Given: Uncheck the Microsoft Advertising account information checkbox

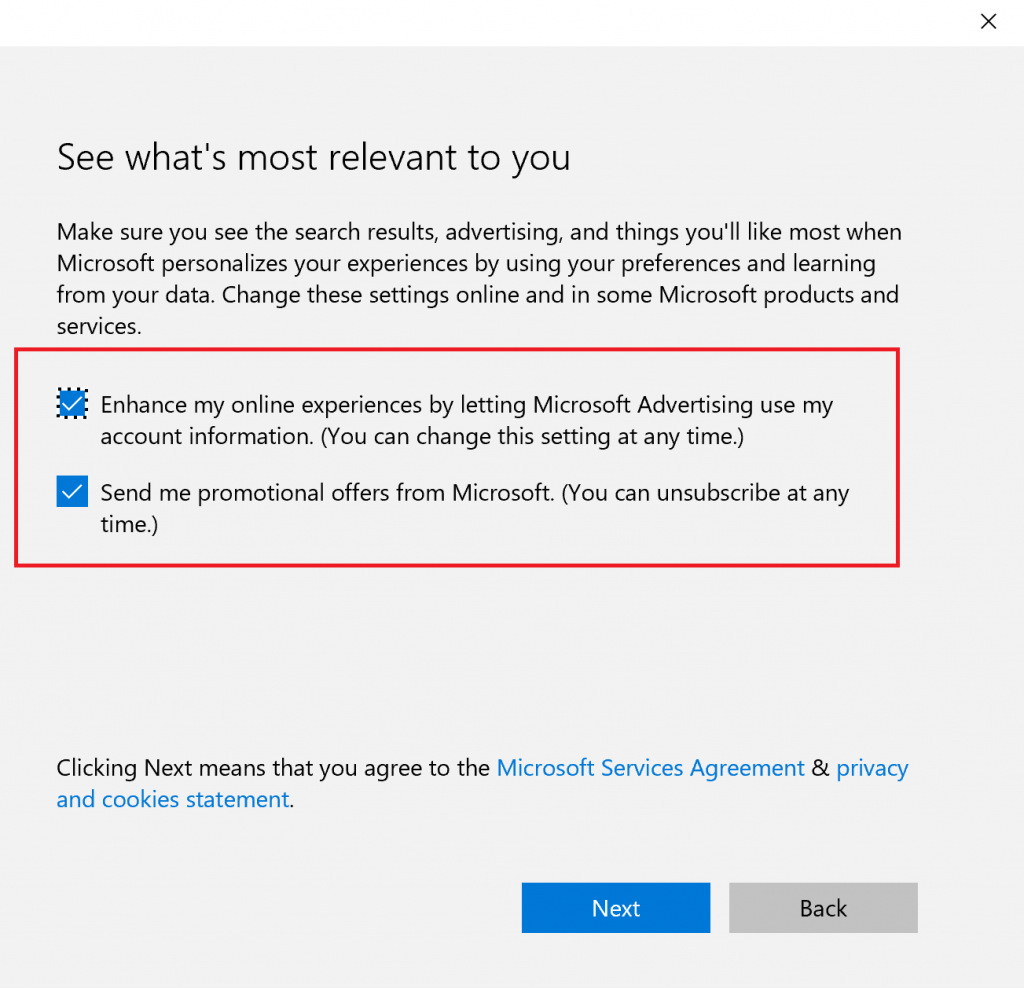Looking at the screenshot, I should coord(71,403).
